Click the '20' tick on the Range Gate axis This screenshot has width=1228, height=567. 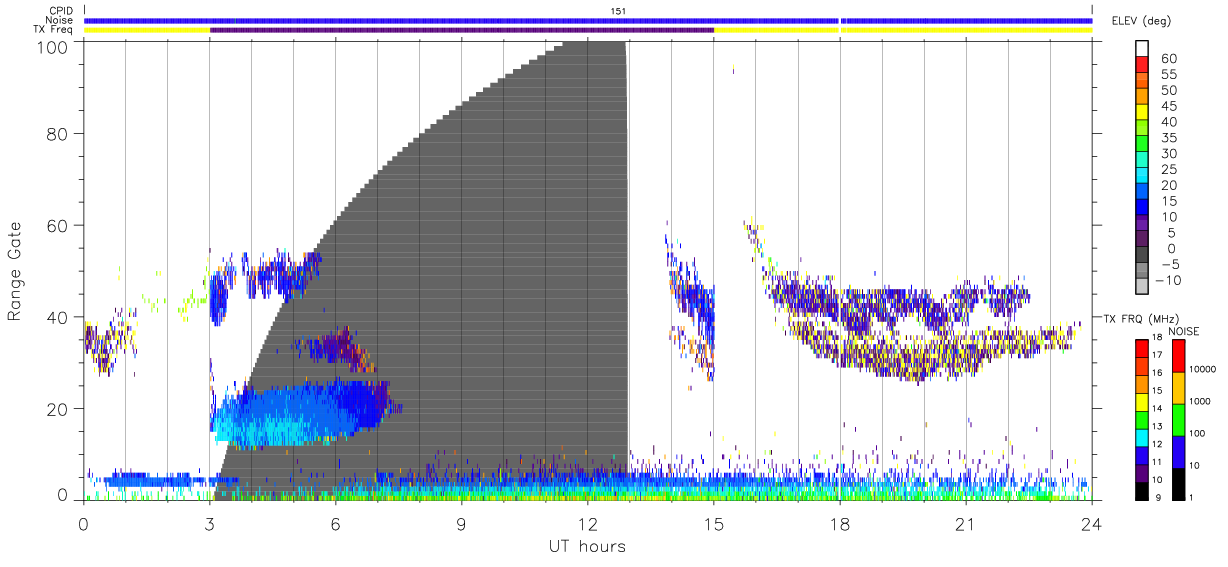57,409
